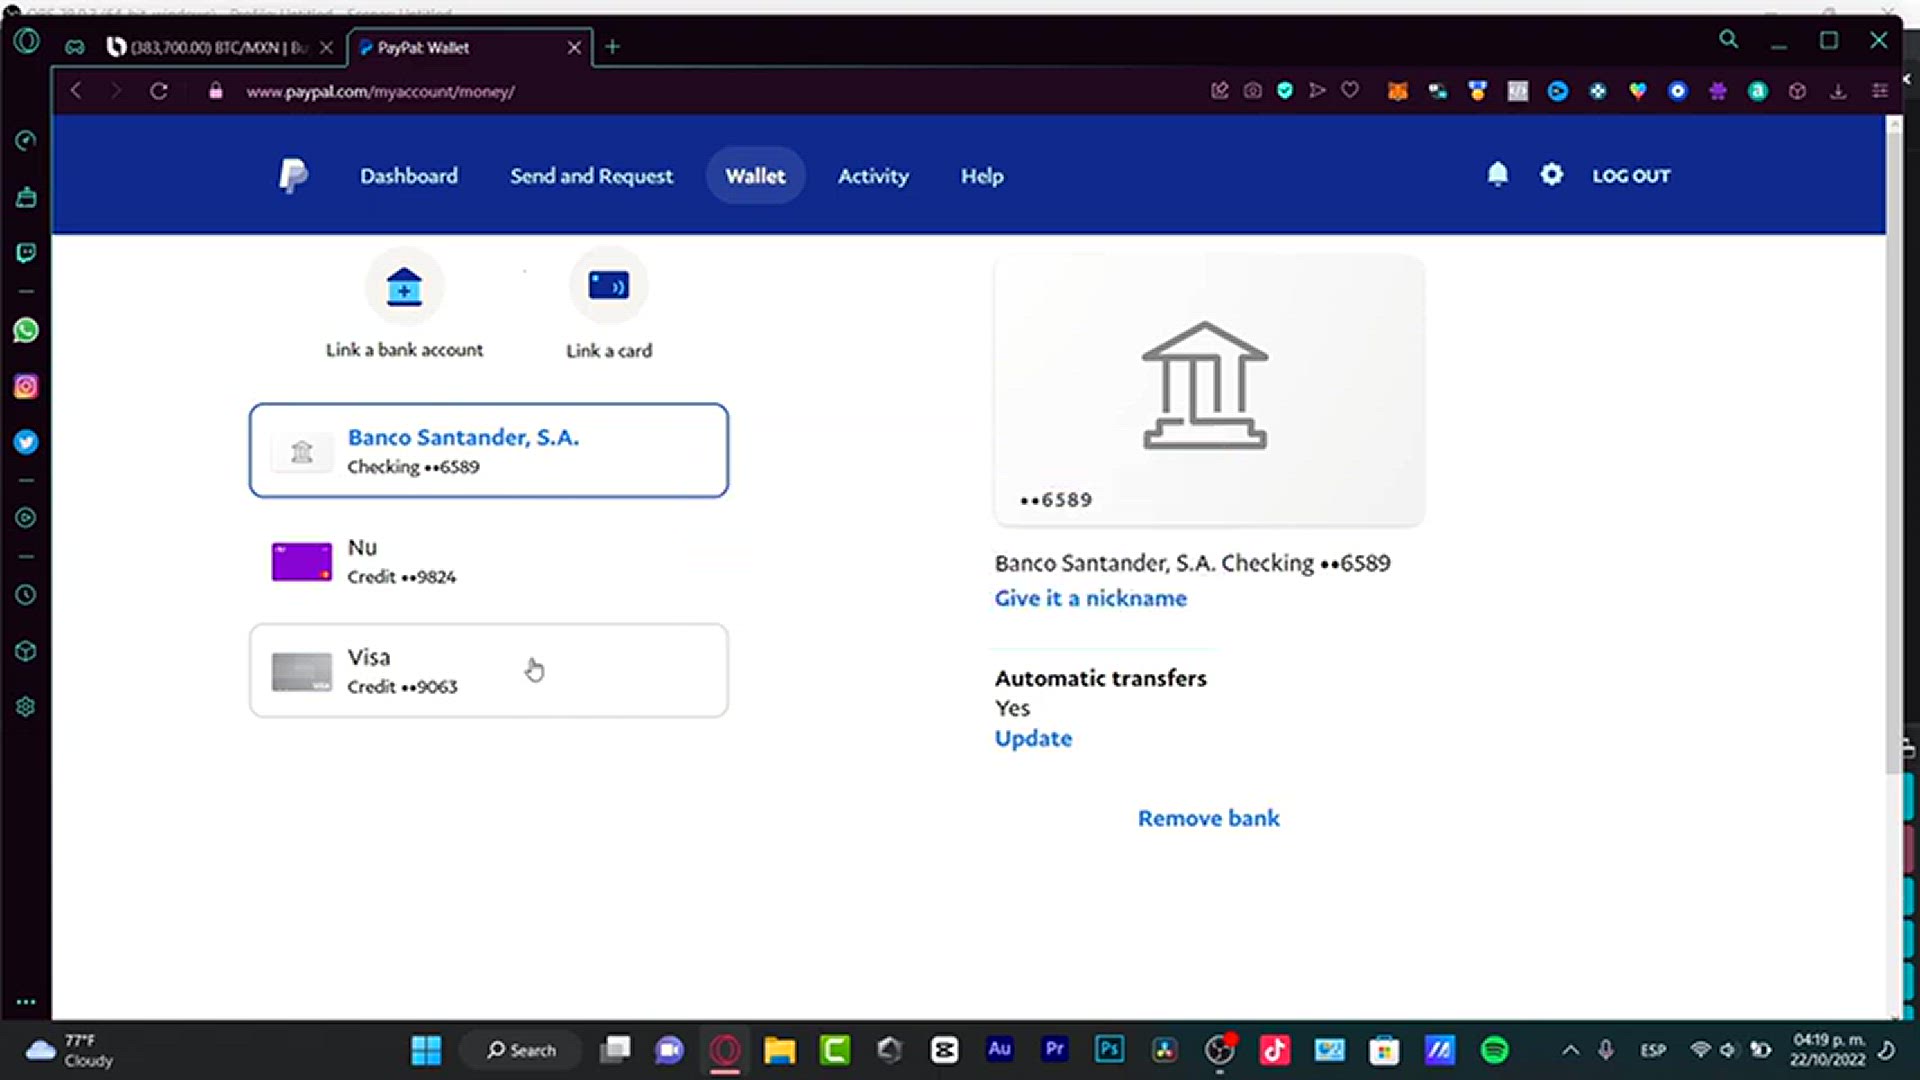Click Remove bank link
The width and height of the screenshot is (1920, 1080).
1208,818
